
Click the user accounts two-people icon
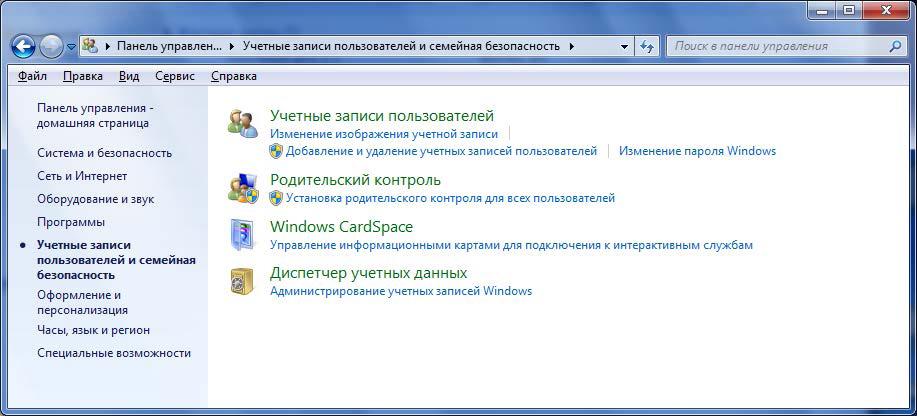pyautogui.click(x=243, y=123)
